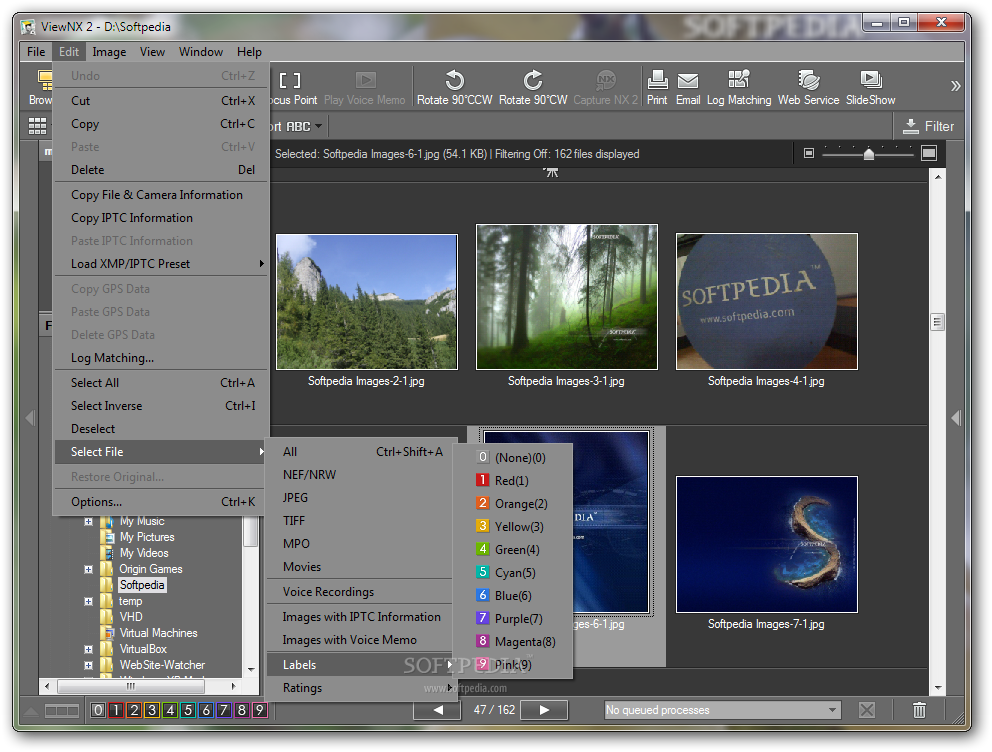Viewport: 992px width, 752px height.
Task: Choose Images with IPTC Information
Action: pyautogui.click(x=359, y=617)
